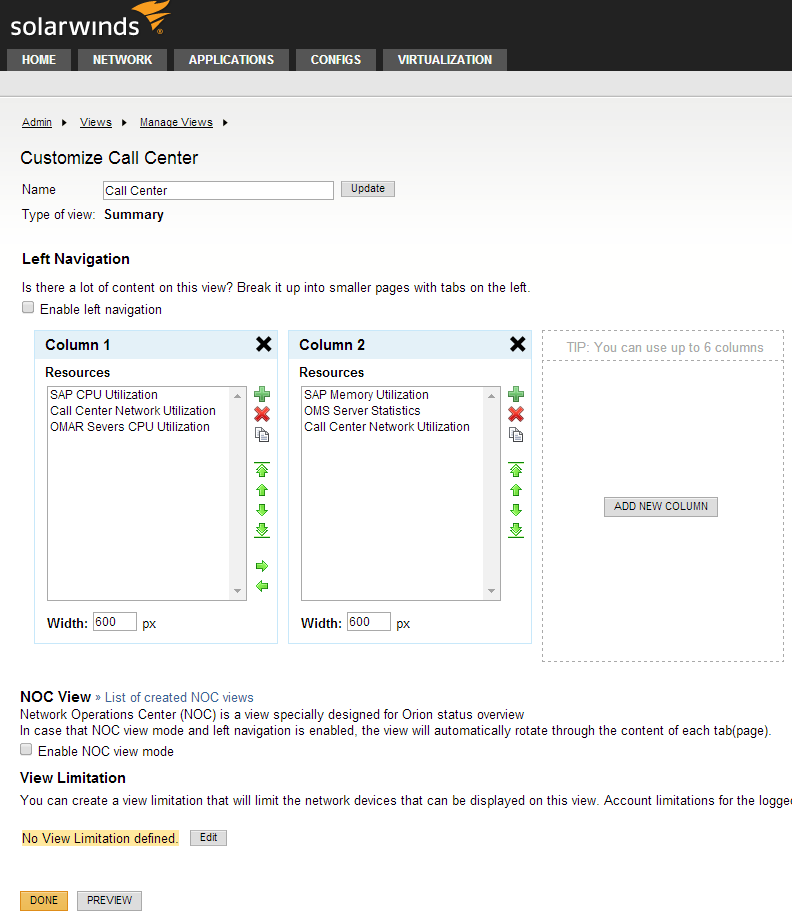Move Column 1 resource to left column
Viewport: 792px width, 914px height.
tap(262, 586)
